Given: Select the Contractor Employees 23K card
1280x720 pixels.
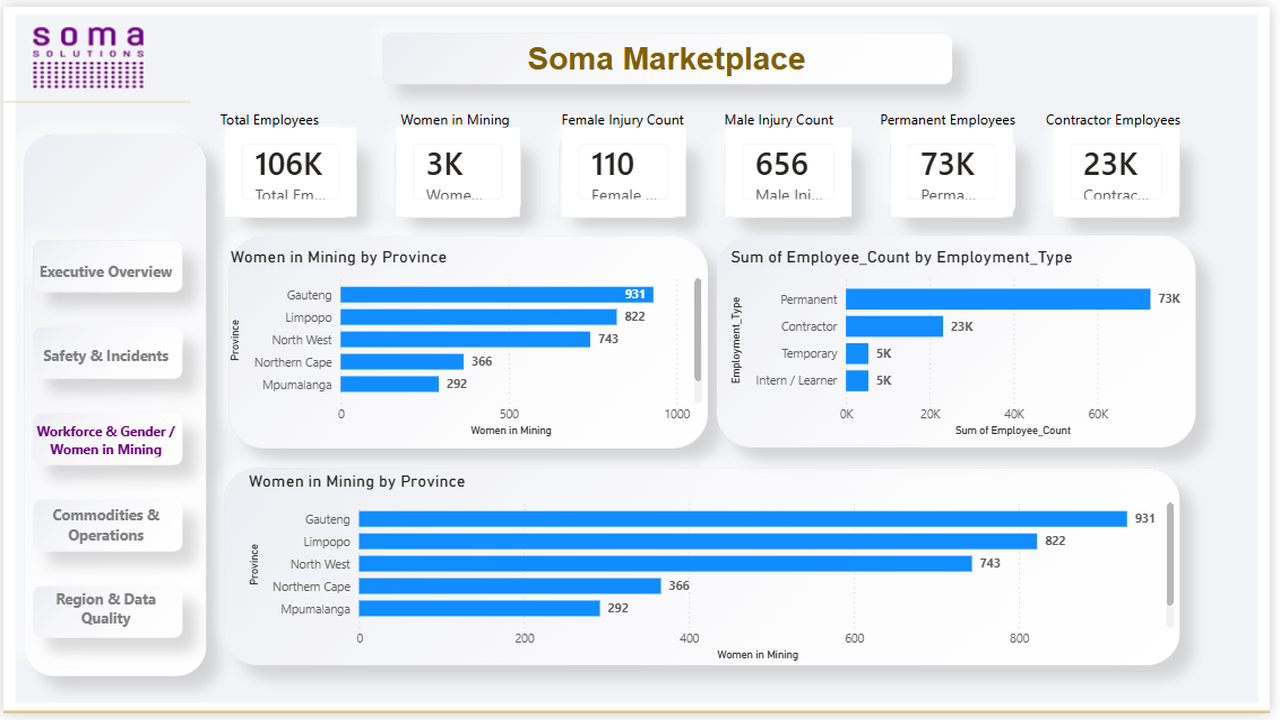Looking at the screenshot, I should pyautogui.click(x=1116, y=172).
